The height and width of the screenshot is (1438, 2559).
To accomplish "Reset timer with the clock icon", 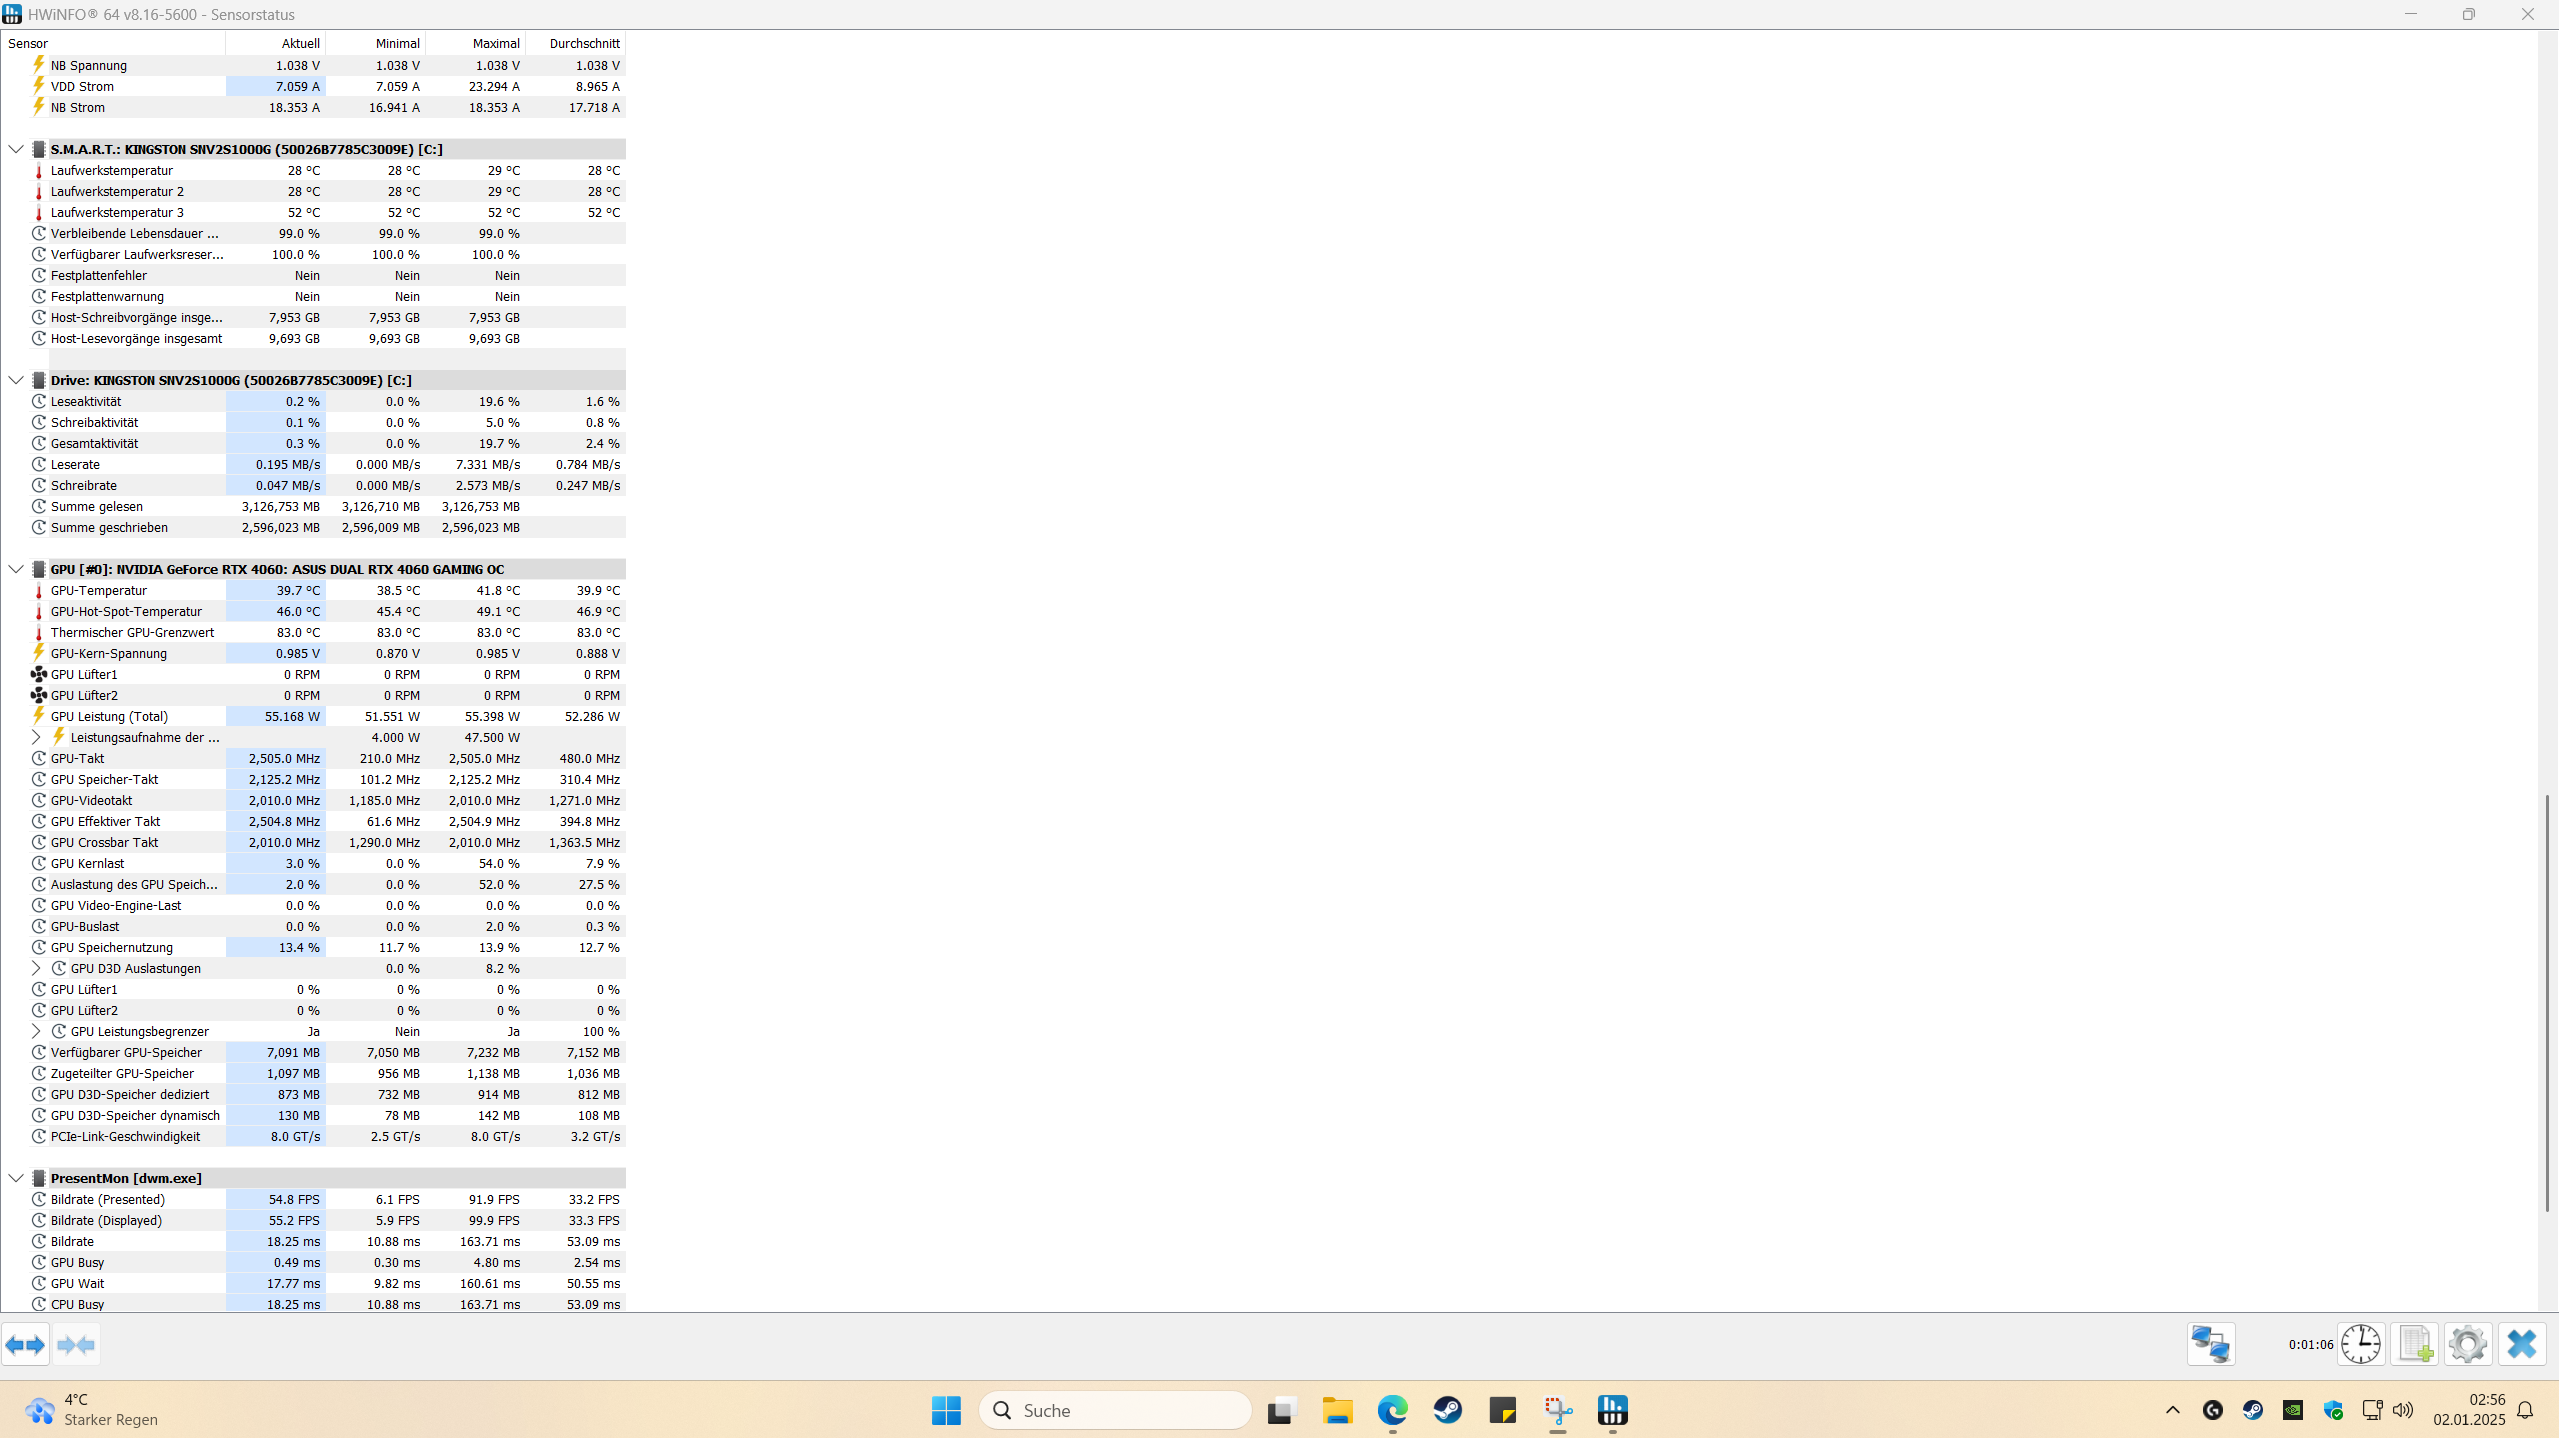I will click(x=2361, y=1344).
